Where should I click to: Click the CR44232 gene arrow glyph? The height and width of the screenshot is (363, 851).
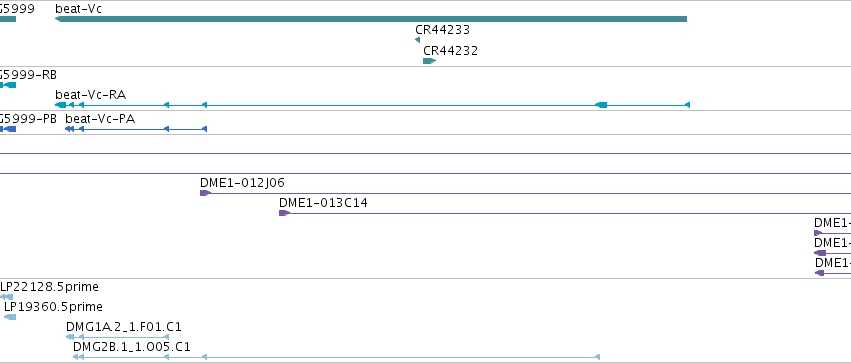(x=429, y=61)
